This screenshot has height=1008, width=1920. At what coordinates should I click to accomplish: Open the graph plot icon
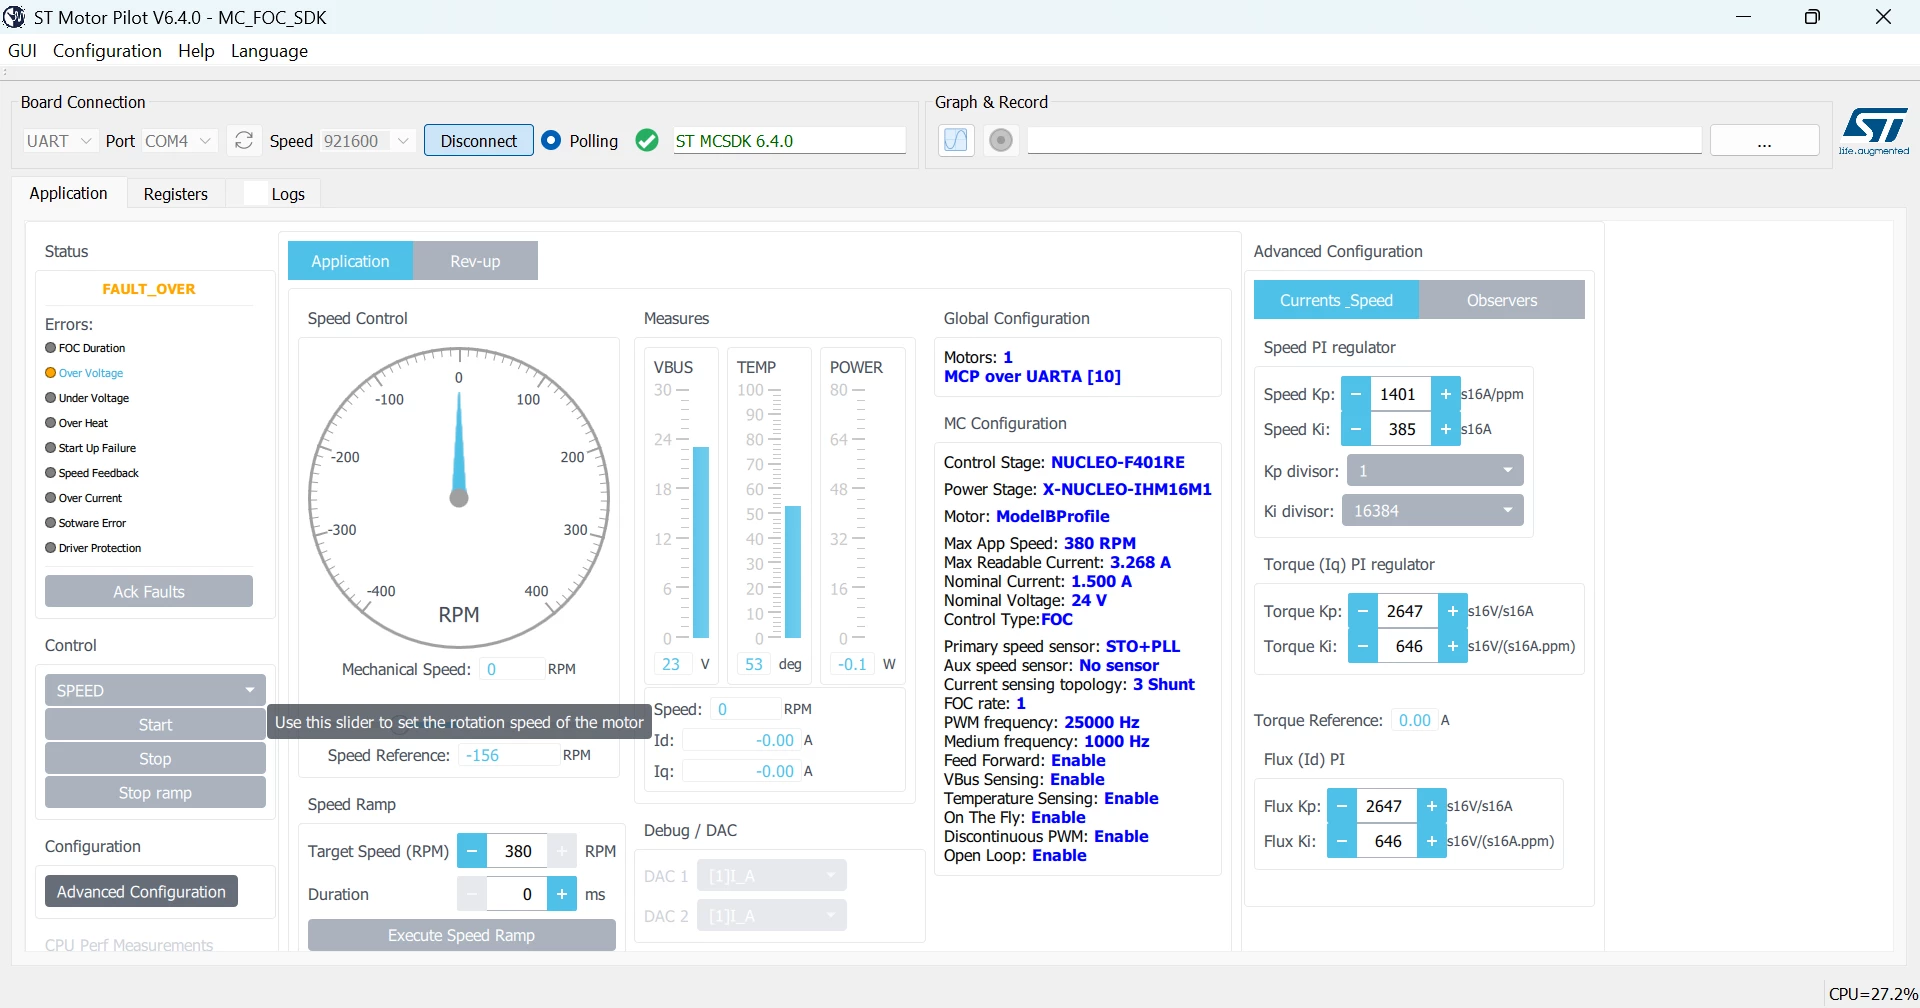point(956,140)
